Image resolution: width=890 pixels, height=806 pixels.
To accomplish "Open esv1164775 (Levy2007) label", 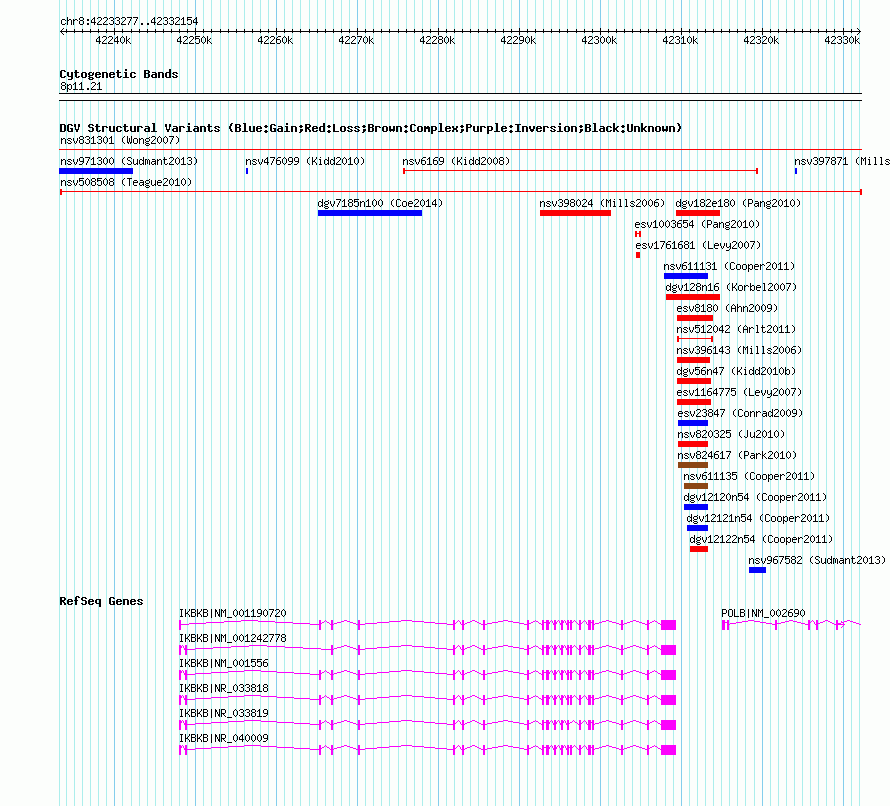I will (x=739, y=392).
